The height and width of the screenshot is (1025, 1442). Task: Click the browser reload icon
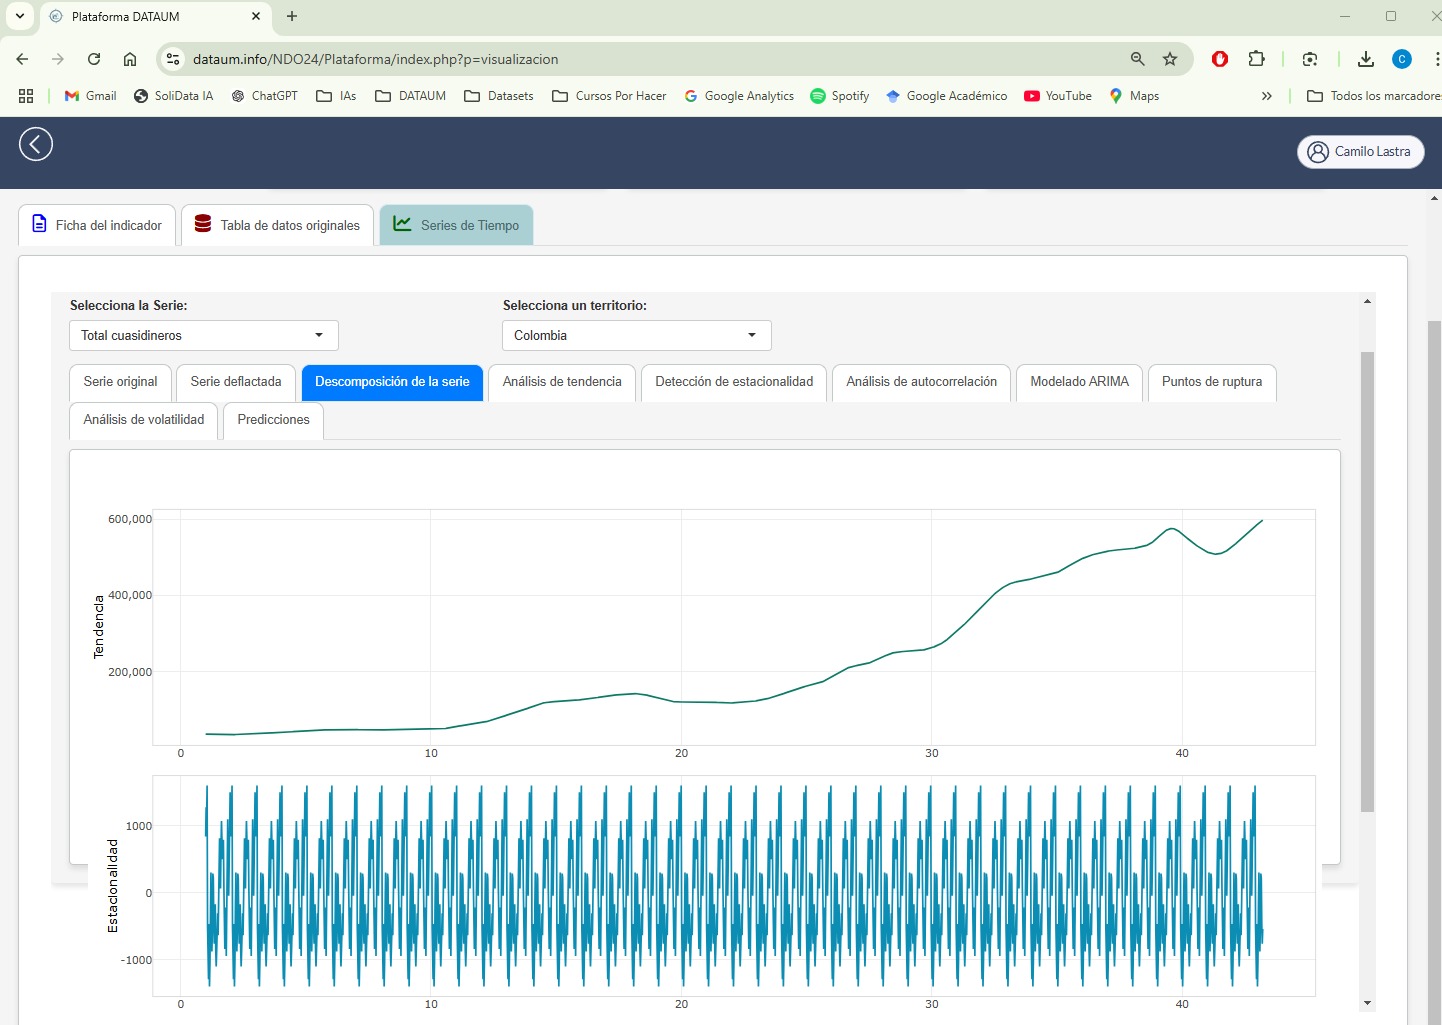pyautogui.click(x=94, y=59)
